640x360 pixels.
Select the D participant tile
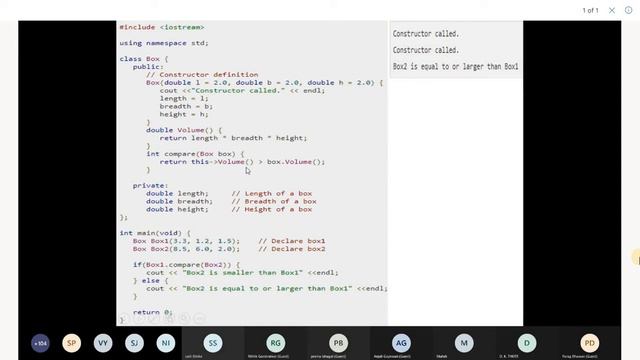pyautogui.click(x=527, y=343)
